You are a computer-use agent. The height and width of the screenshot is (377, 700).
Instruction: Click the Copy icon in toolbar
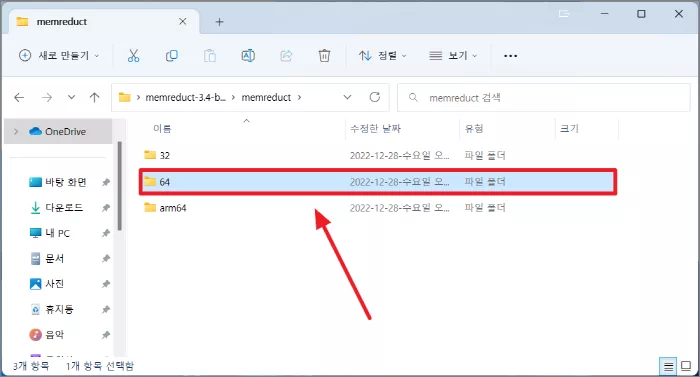coord(171,56)
